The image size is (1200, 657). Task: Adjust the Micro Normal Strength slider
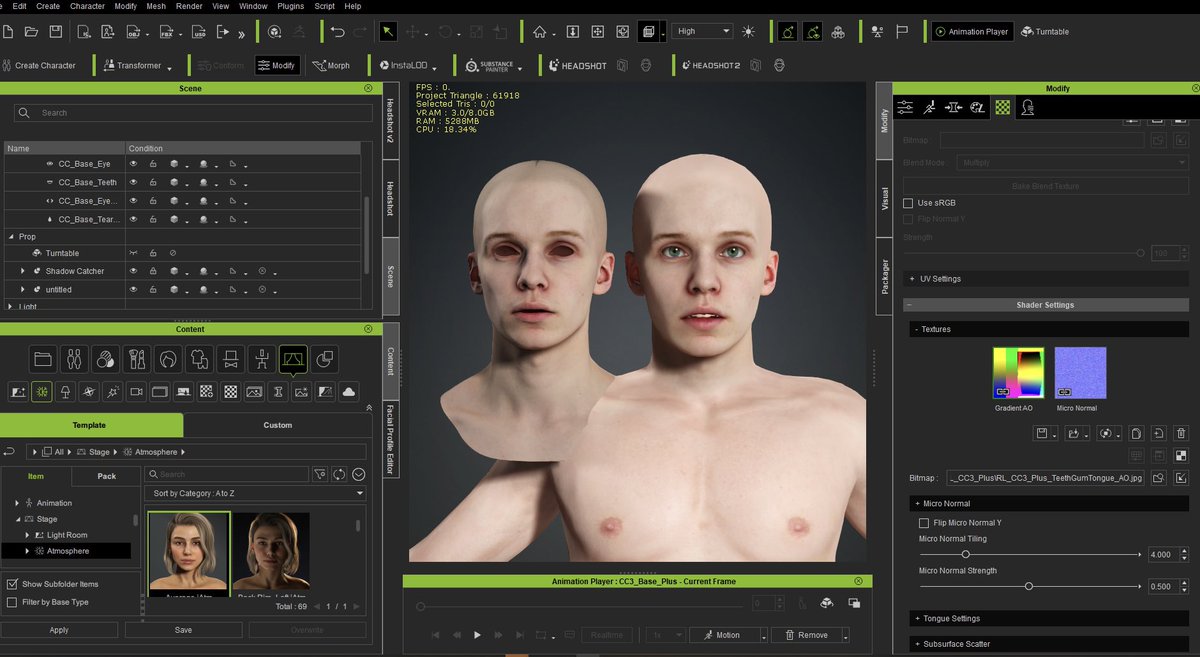click(x=1029, y=586)
